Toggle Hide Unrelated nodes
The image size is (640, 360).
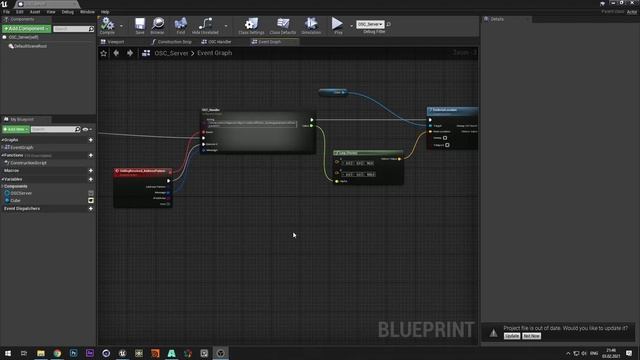point(205,25)
